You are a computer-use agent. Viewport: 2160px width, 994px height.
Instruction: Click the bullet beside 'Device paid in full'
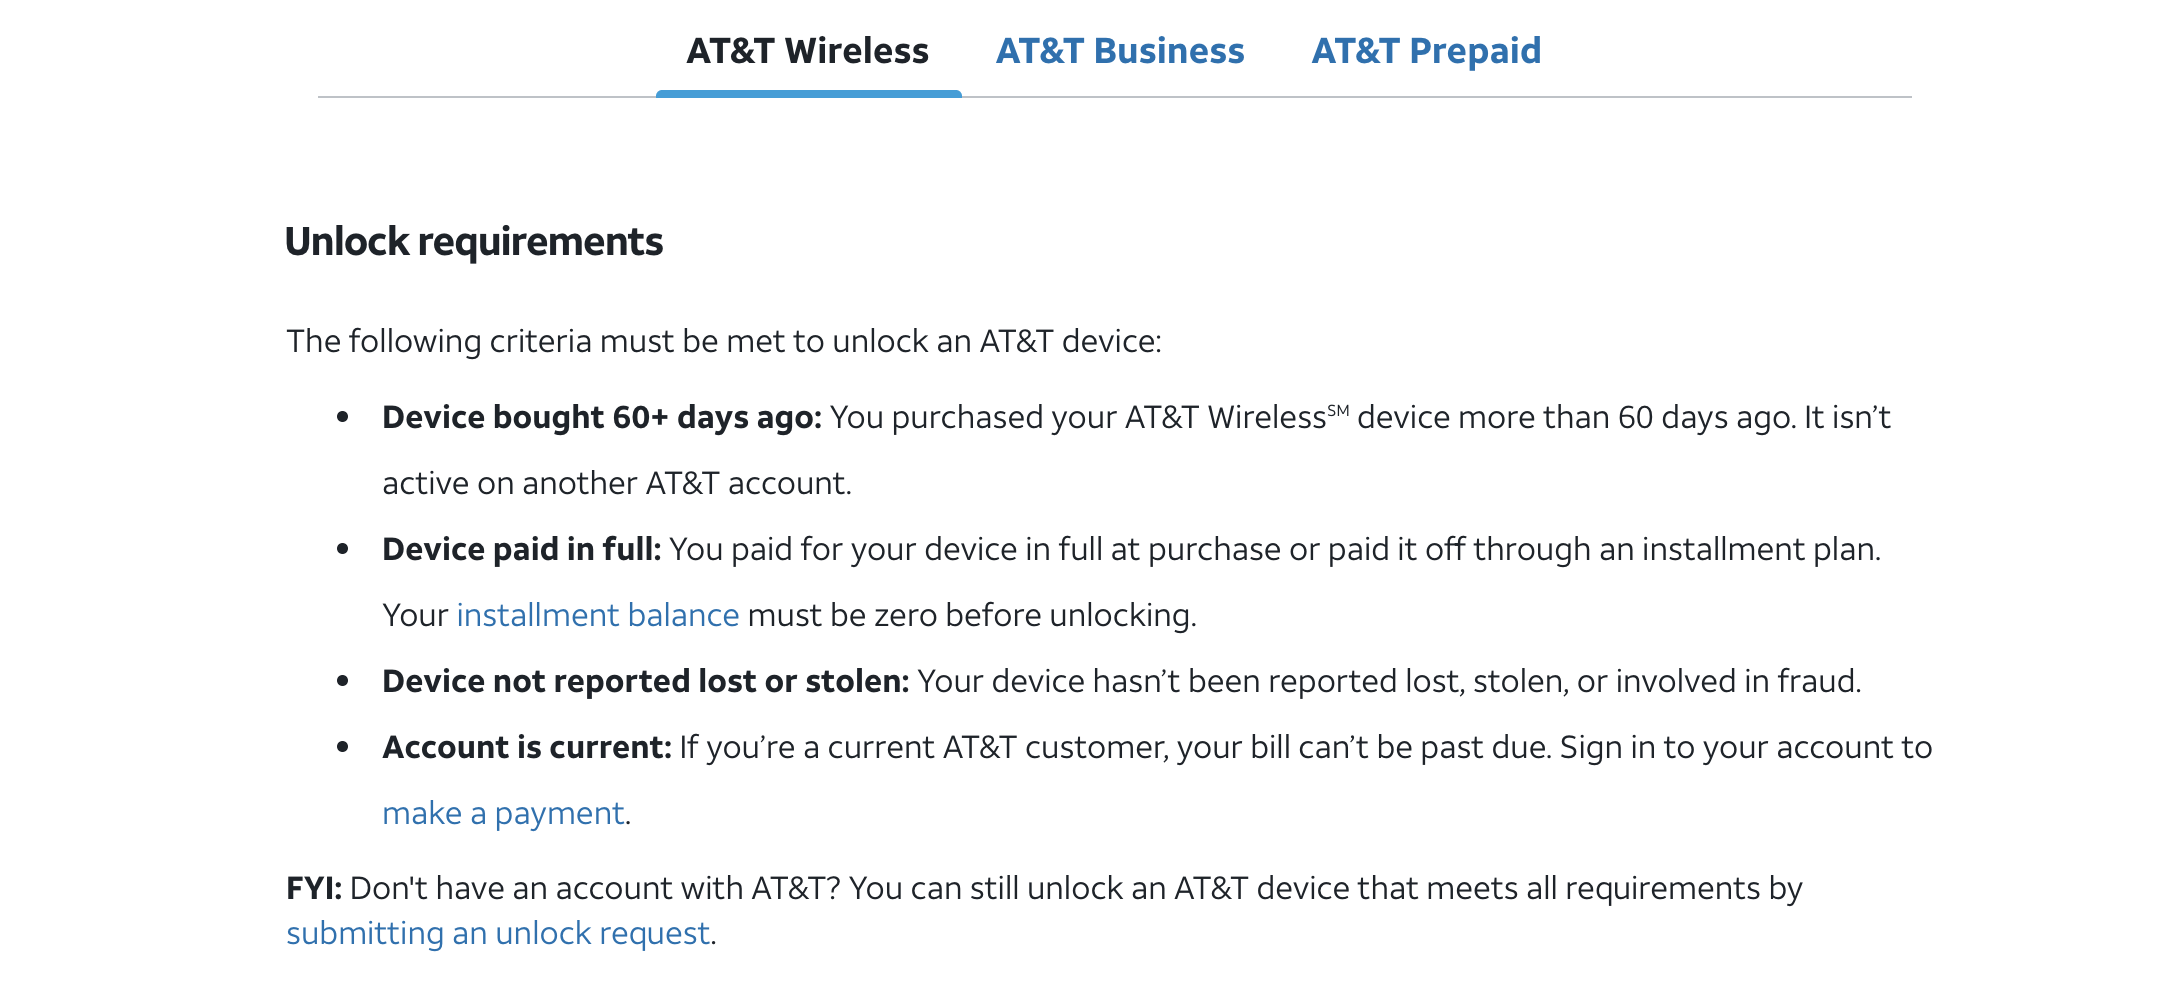point(343,549)
